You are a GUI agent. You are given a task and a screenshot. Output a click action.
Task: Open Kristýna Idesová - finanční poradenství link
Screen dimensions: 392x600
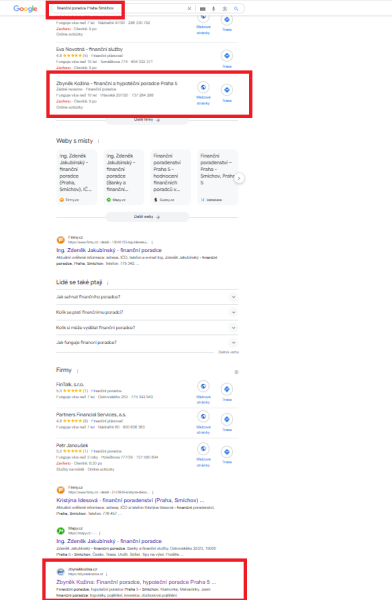coord(130,500)
